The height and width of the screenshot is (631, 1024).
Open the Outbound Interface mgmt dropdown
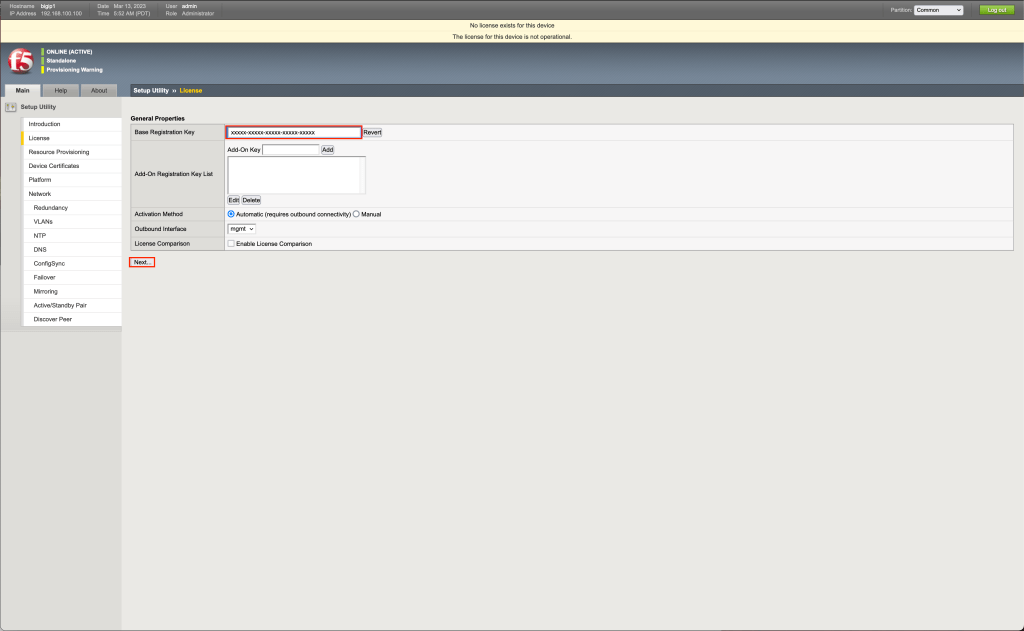(x=242, y=229)
